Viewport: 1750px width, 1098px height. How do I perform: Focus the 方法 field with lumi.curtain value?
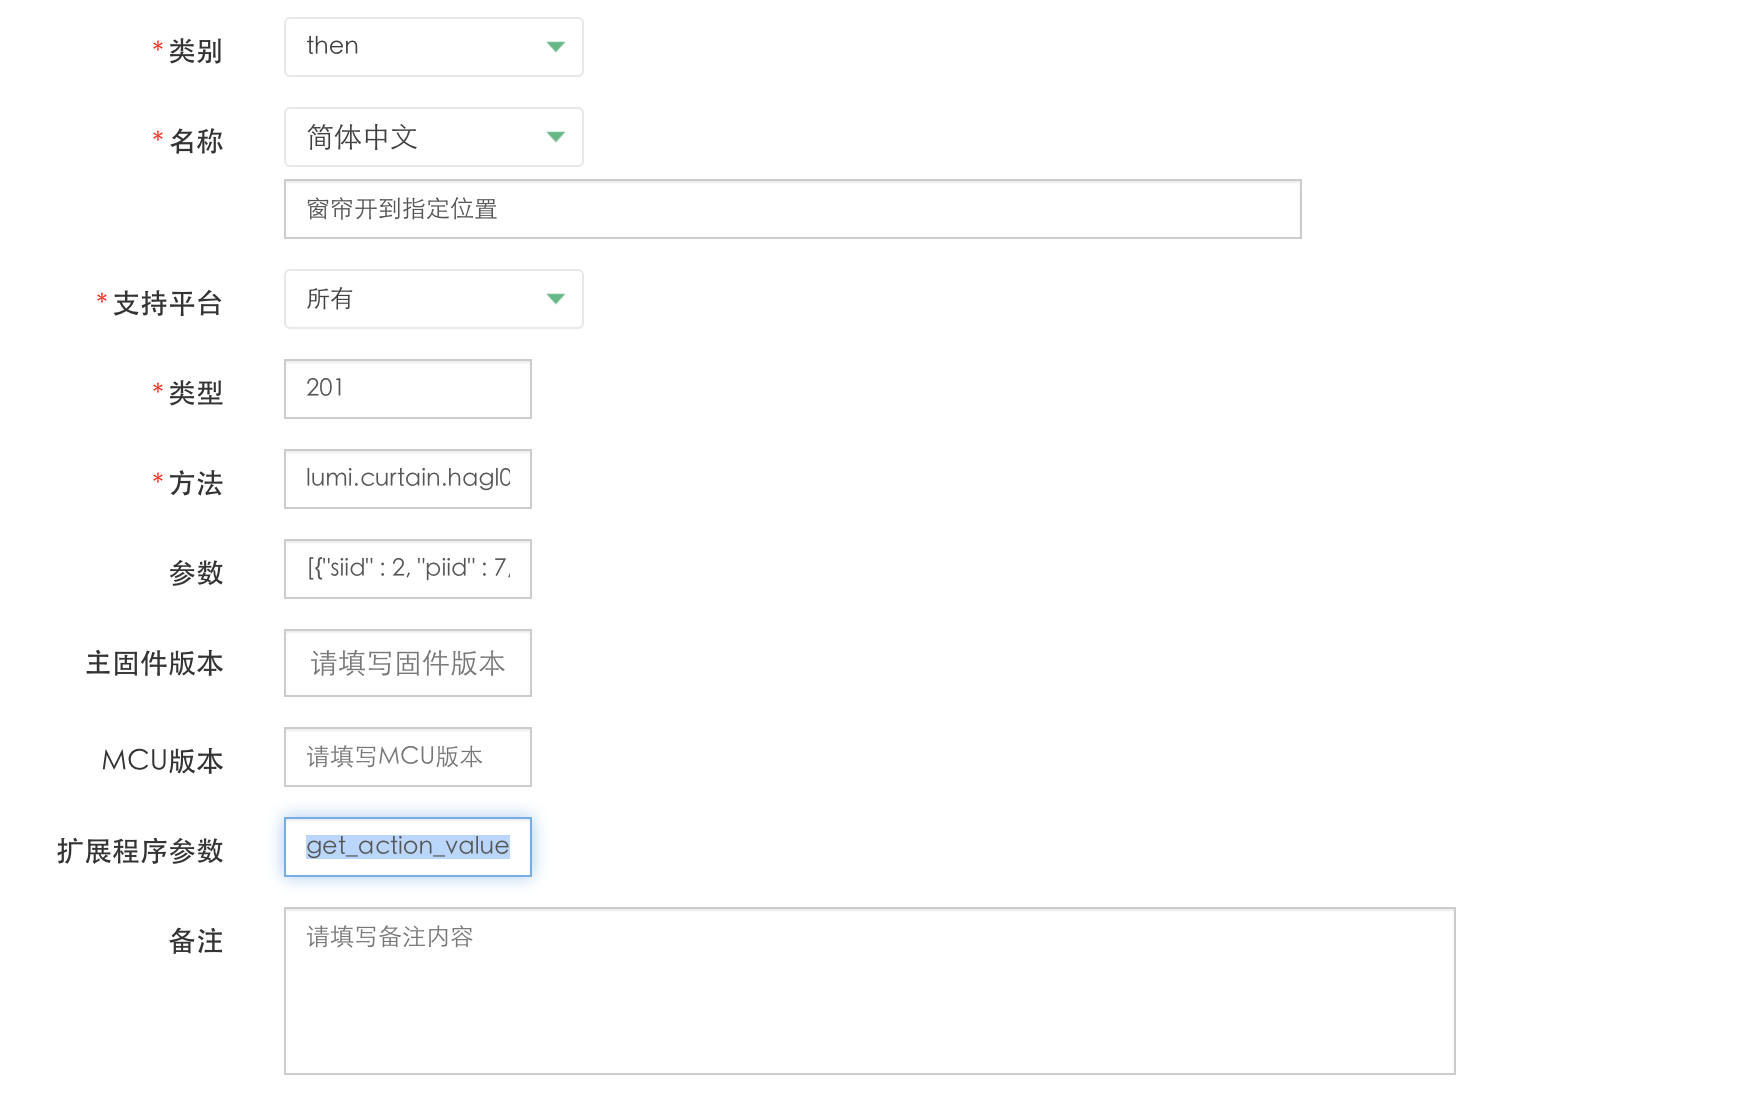(407, 479)
